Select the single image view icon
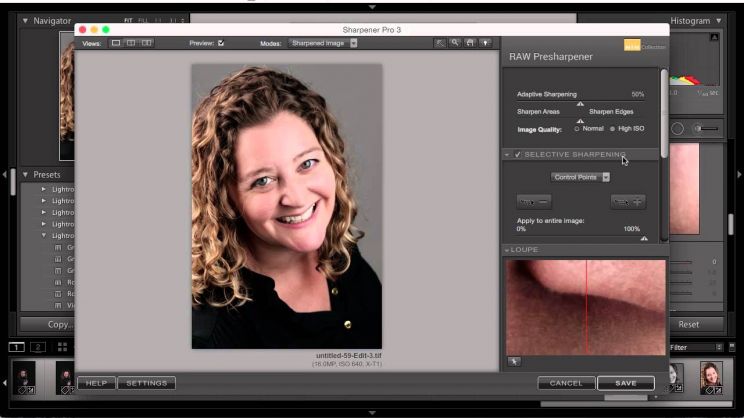 pyautogui.click(x=116, y=43)
